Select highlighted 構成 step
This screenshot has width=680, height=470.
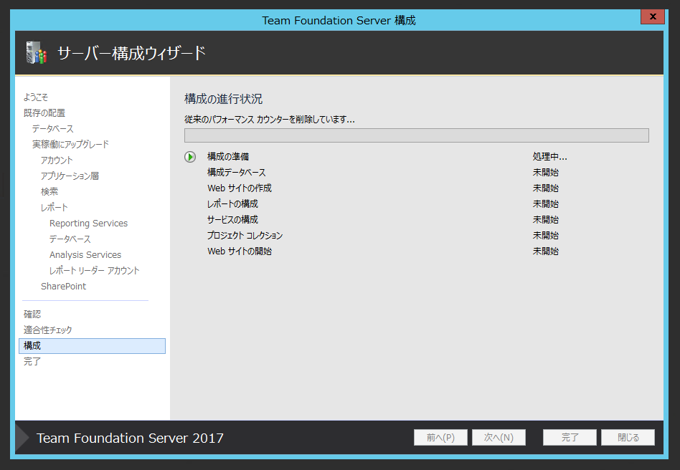click(92, 346)
